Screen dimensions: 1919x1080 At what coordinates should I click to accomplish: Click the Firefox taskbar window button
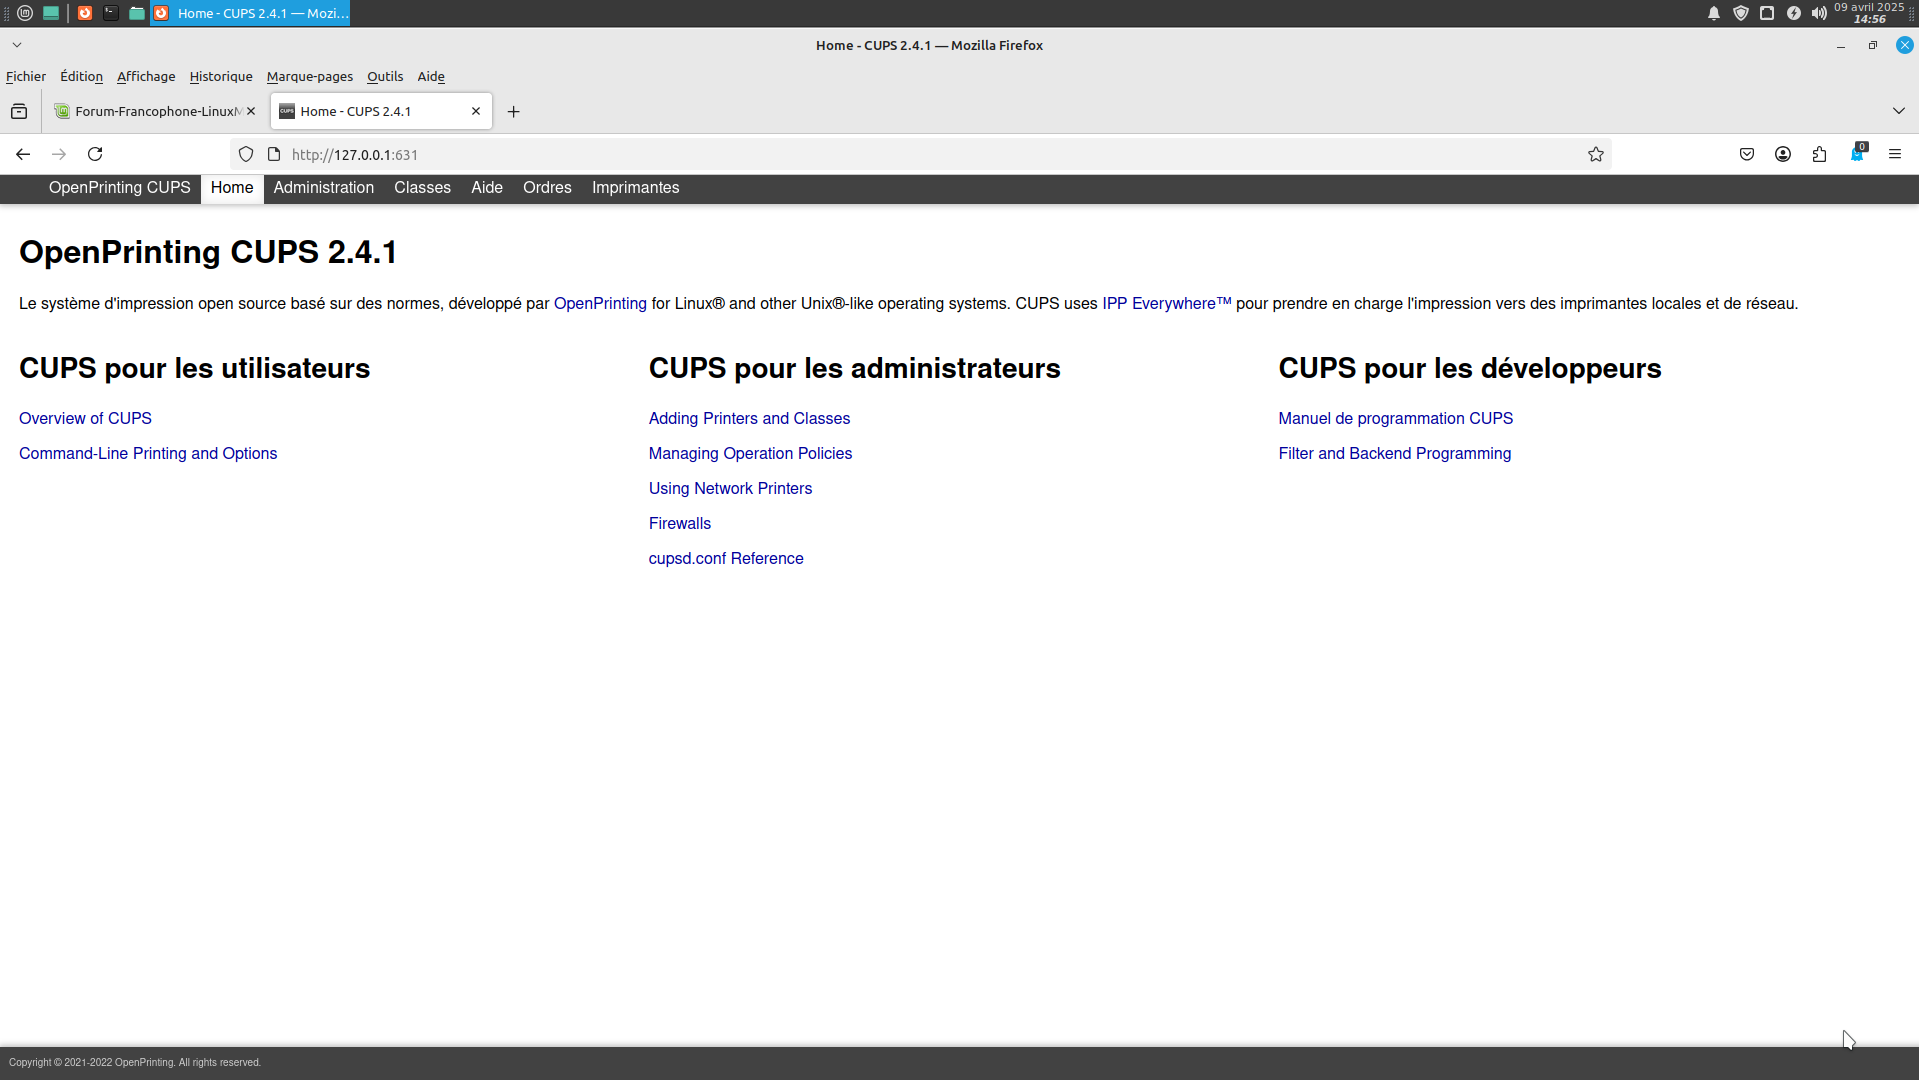(250, 13)
